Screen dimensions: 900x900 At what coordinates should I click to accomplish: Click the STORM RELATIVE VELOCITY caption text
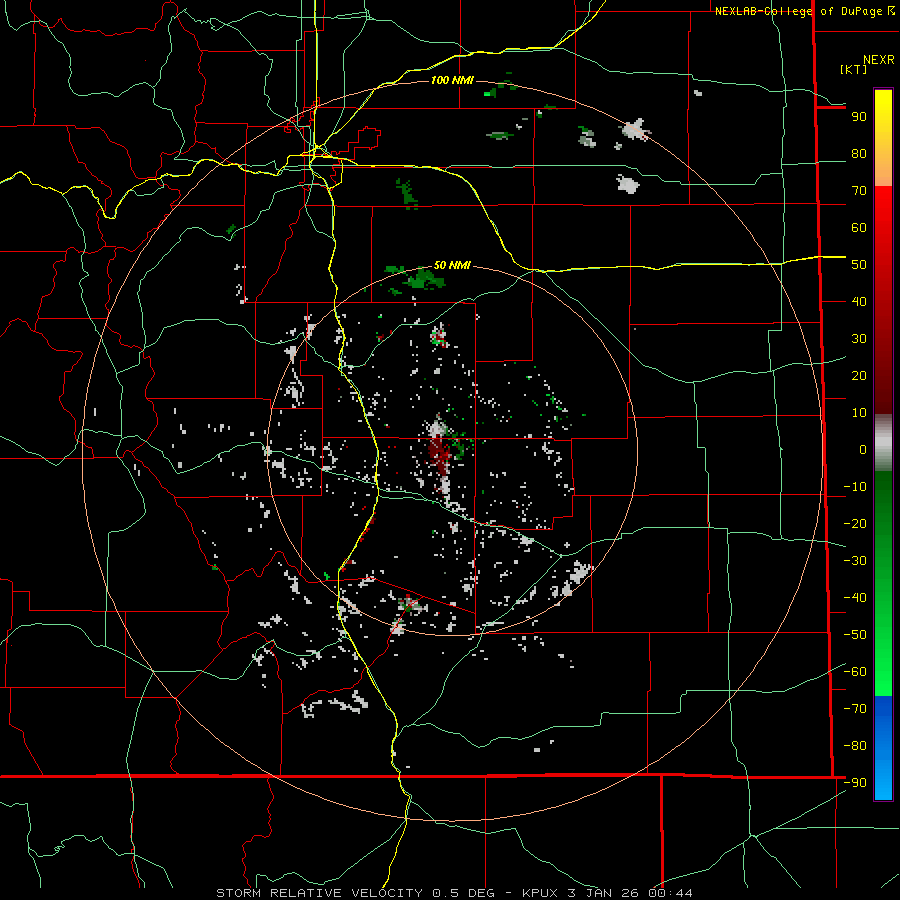tap(319, 893)
